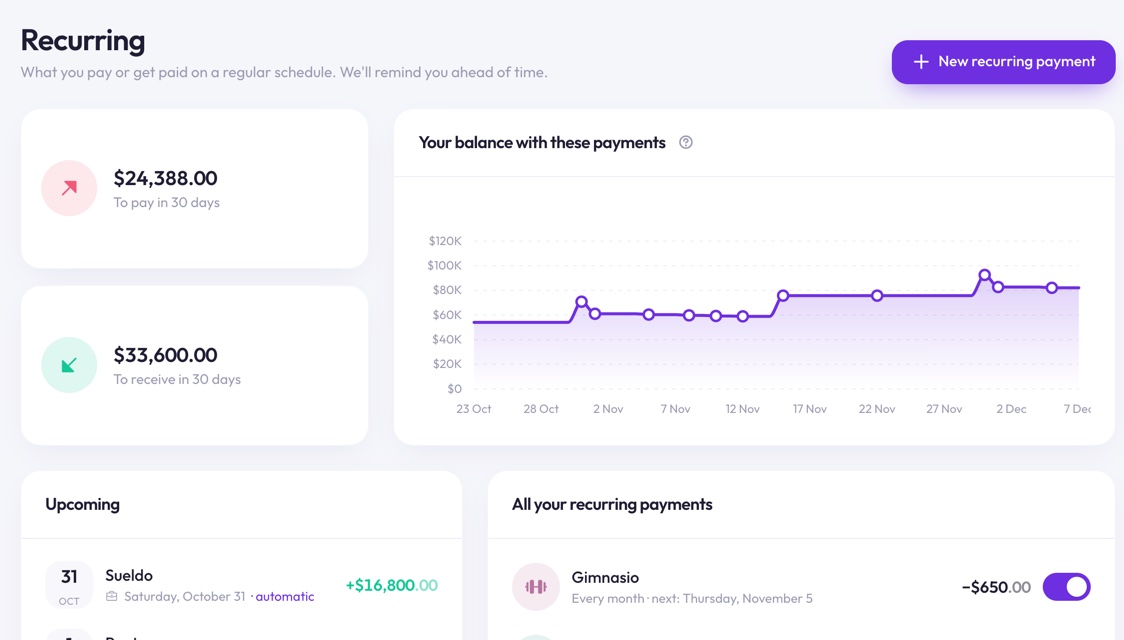
Task: Select the Gimnasio recurring payment name
Action: click(605, 577)
